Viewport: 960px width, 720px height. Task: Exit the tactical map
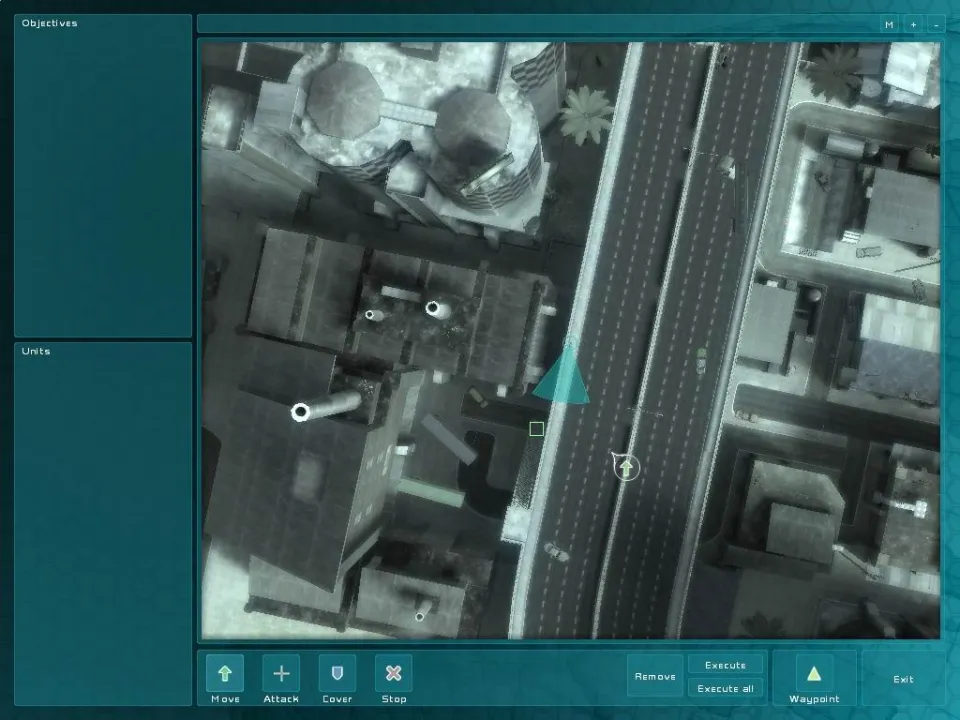point(903,679)
